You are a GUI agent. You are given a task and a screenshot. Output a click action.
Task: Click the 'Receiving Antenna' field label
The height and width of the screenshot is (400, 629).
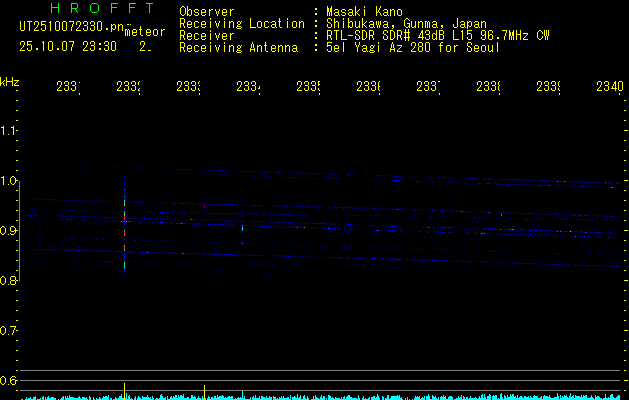(238, 47)
